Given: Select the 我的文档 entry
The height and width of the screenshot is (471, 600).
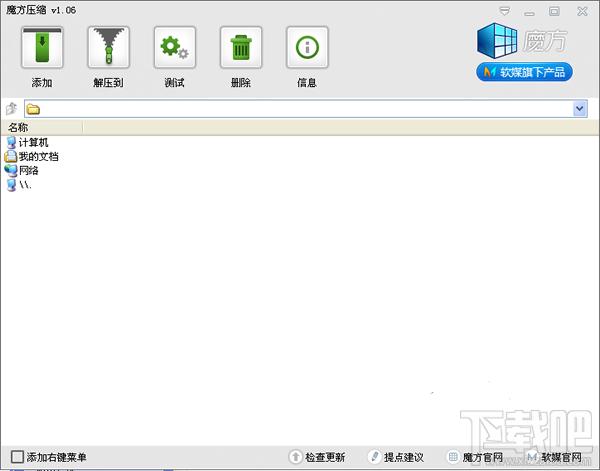Looking at the screenshot, I should 39,156.
